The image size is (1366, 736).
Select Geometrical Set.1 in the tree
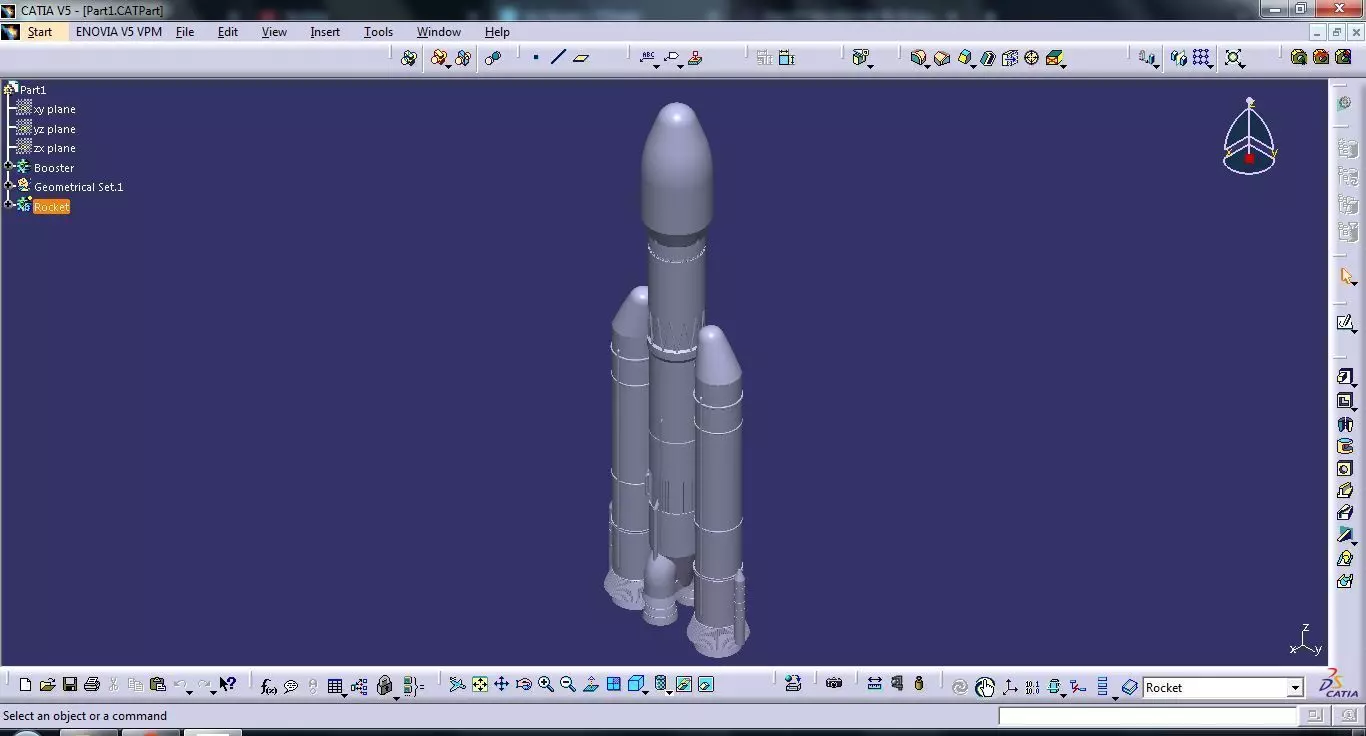[79, 187]
